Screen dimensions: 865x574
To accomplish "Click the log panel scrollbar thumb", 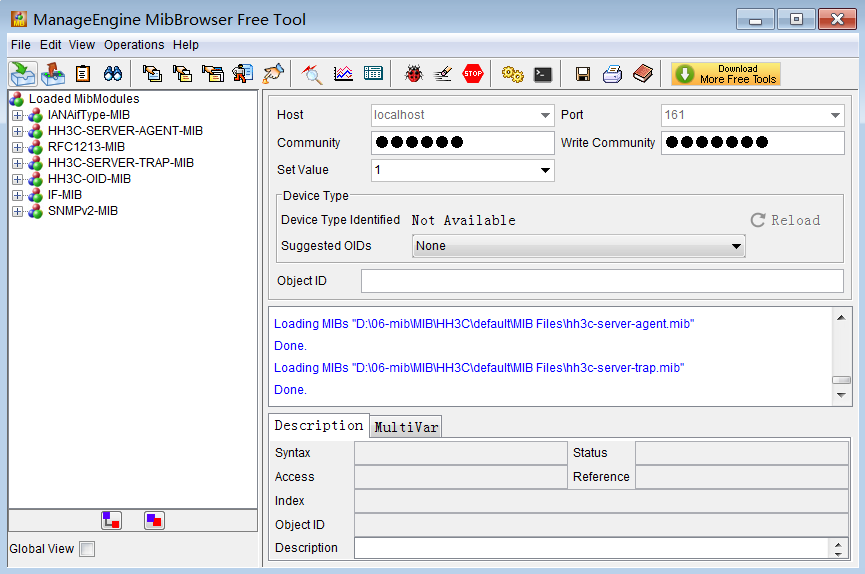I will click(841, 380).
